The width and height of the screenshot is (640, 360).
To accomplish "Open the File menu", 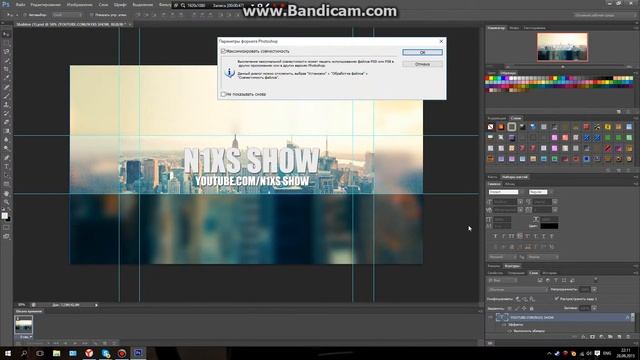I will (x=20, y=4).
